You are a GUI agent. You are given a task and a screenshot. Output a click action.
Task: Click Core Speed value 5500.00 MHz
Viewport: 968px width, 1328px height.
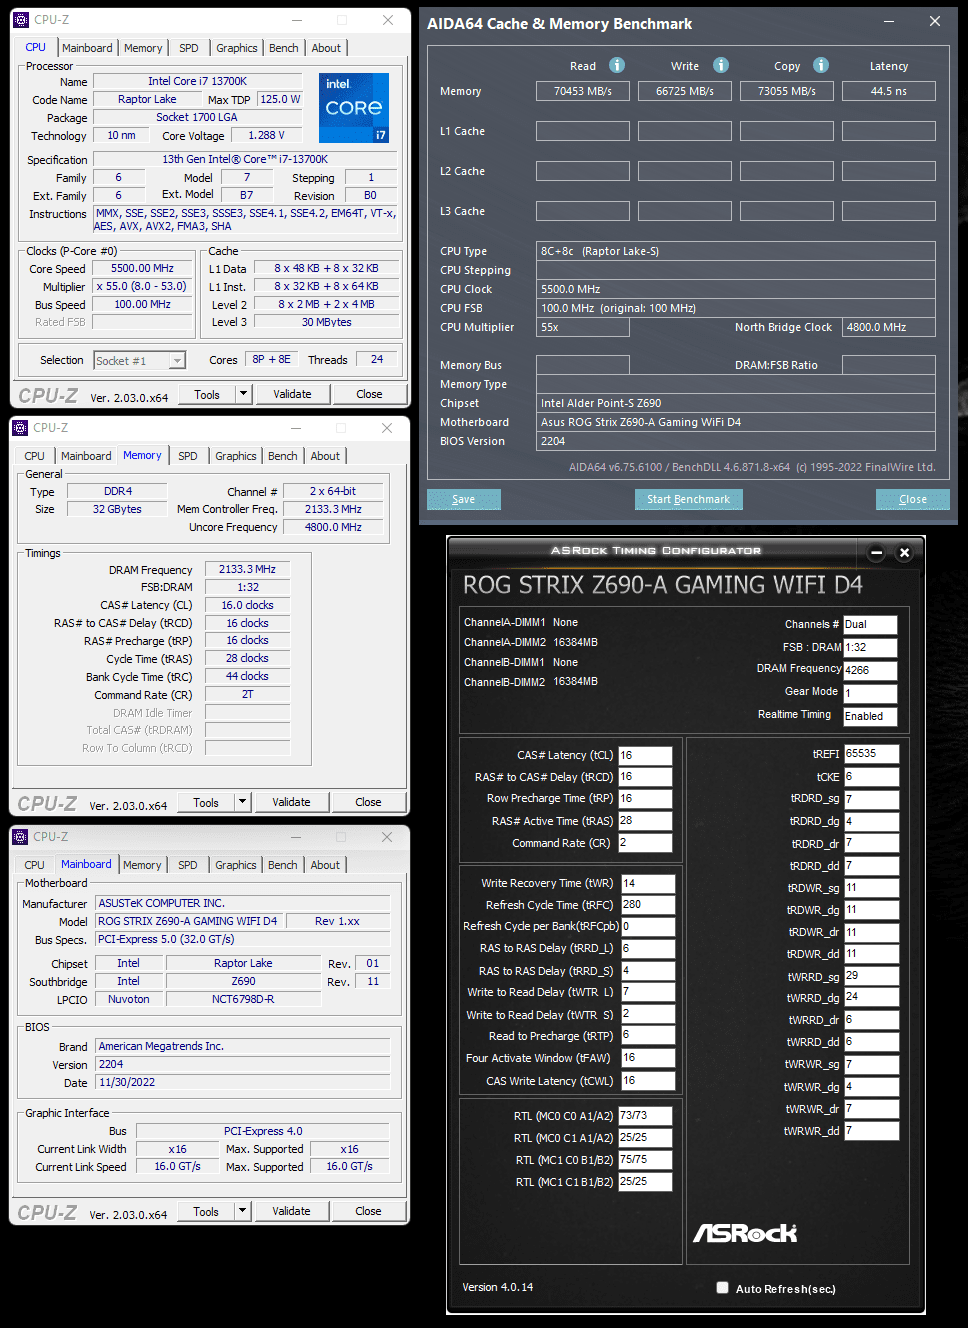tap(143, 269)
